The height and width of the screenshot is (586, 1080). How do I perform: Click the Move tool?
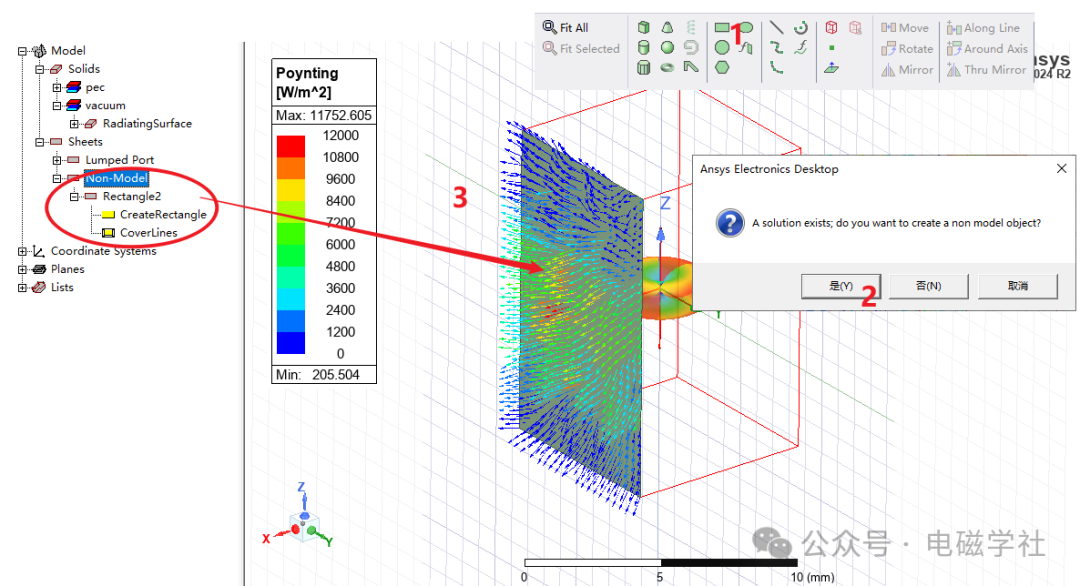(x=905, y=28)
